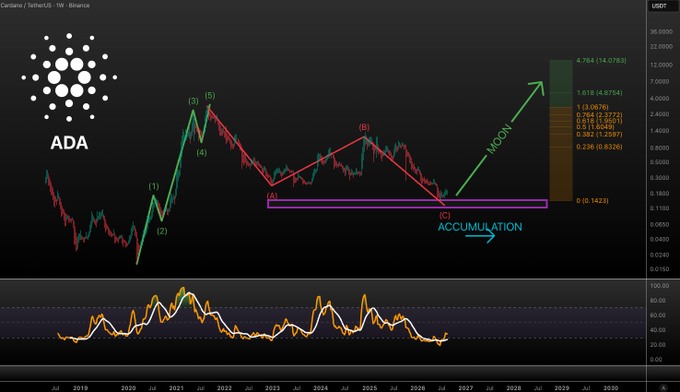The image size is (680, 392).
Task: Click the 0 (0.1423) Fibonacci base label
Action: click(x=592, y=201)
